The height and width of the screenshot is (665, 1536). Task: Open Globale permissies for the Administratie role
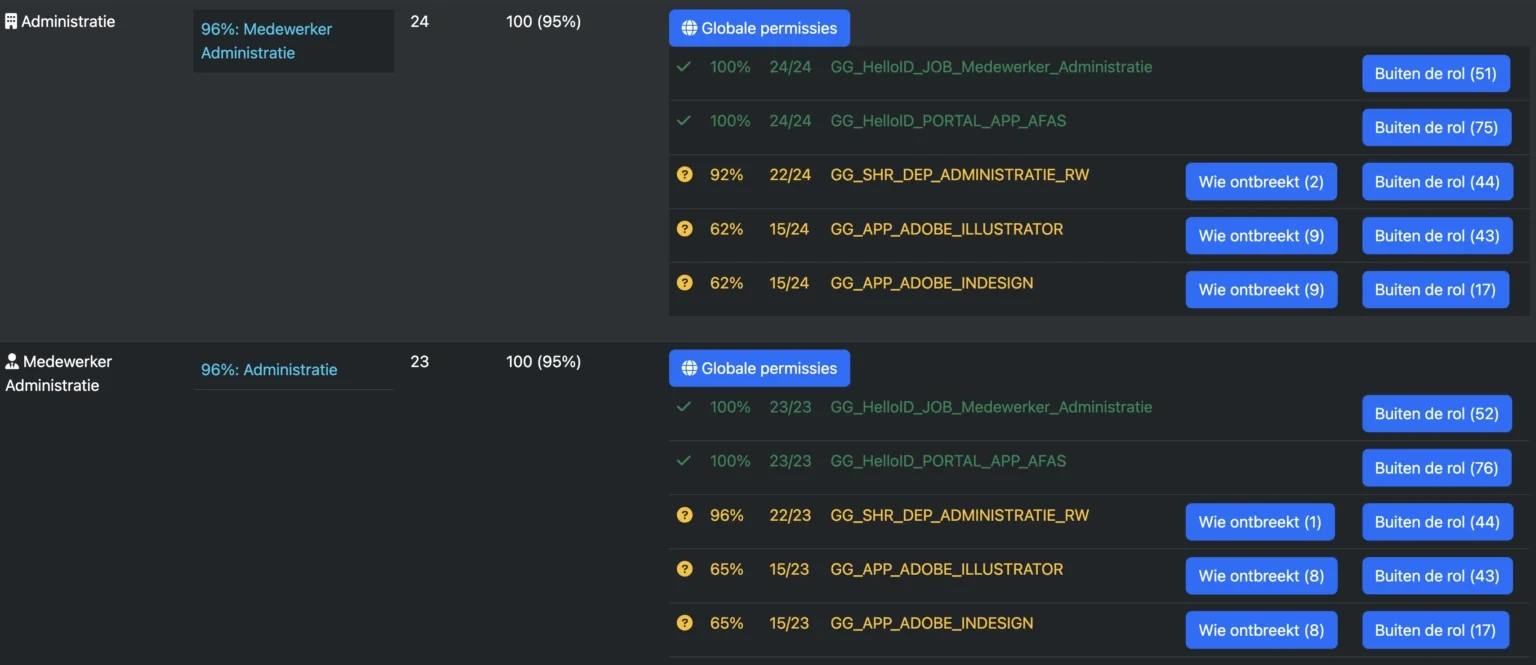759,28
